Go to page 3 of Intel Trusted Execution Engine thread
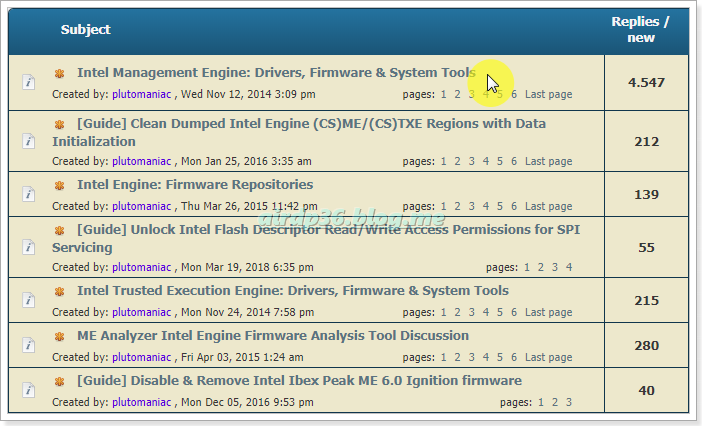The image size is (702, 426). coord(471,312)
